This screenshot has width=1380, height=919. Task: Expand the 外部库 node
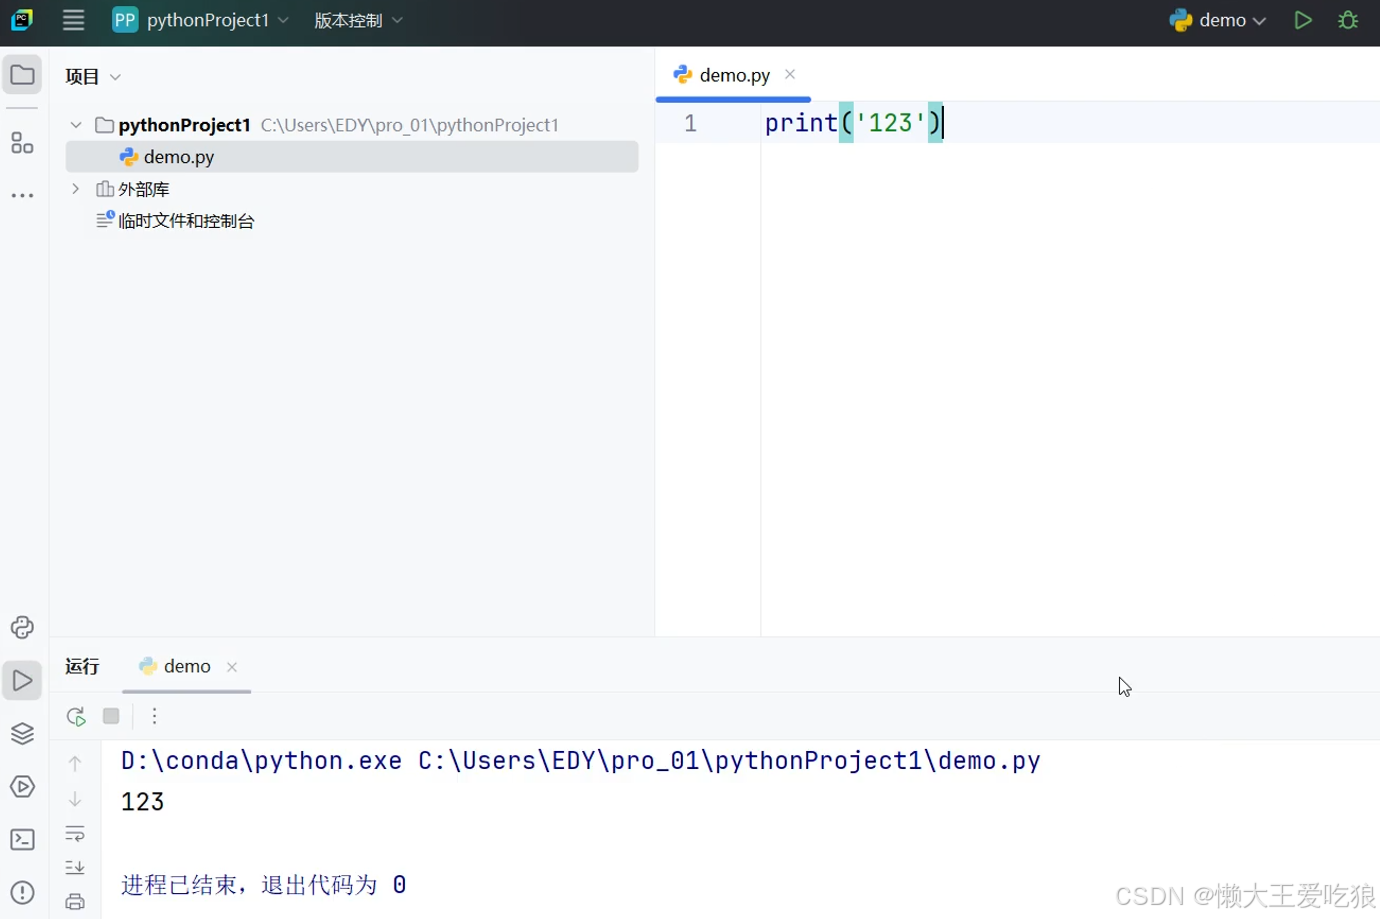pos(76,189)
